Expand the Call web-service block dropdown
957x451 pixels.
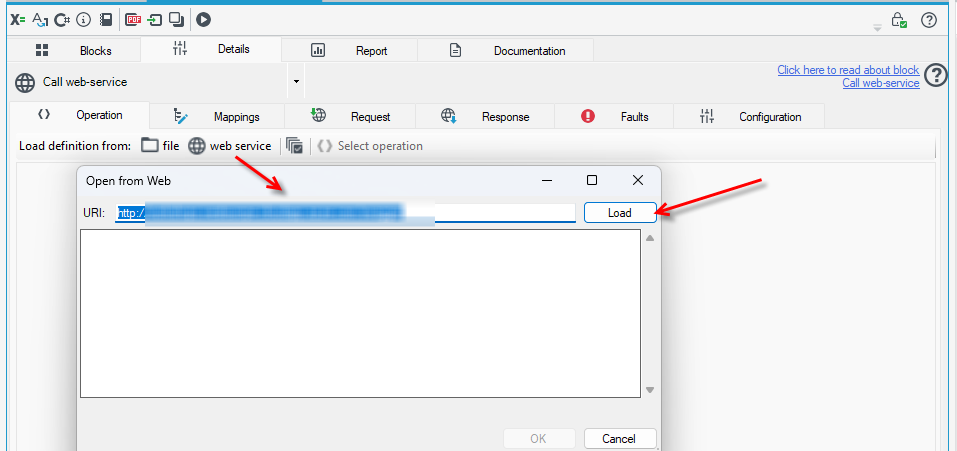point(296,81)
